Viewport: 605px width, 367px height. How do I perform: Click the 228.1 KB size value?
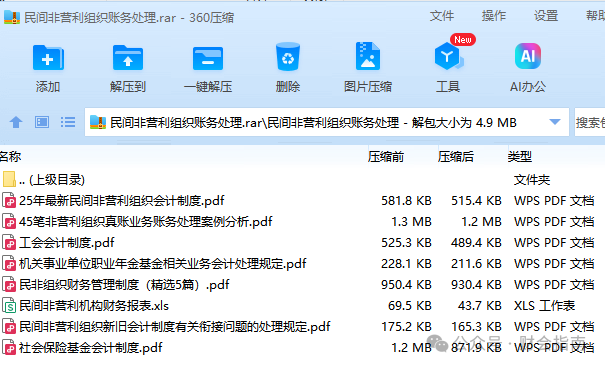click(x=406, y=264)
